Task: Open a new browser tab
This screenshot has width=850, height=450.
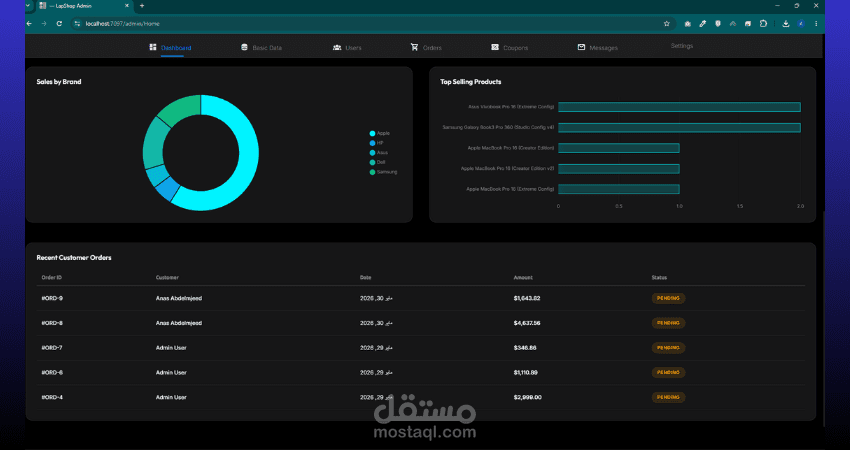Action: pyautogui.click(x=142, y=6)
